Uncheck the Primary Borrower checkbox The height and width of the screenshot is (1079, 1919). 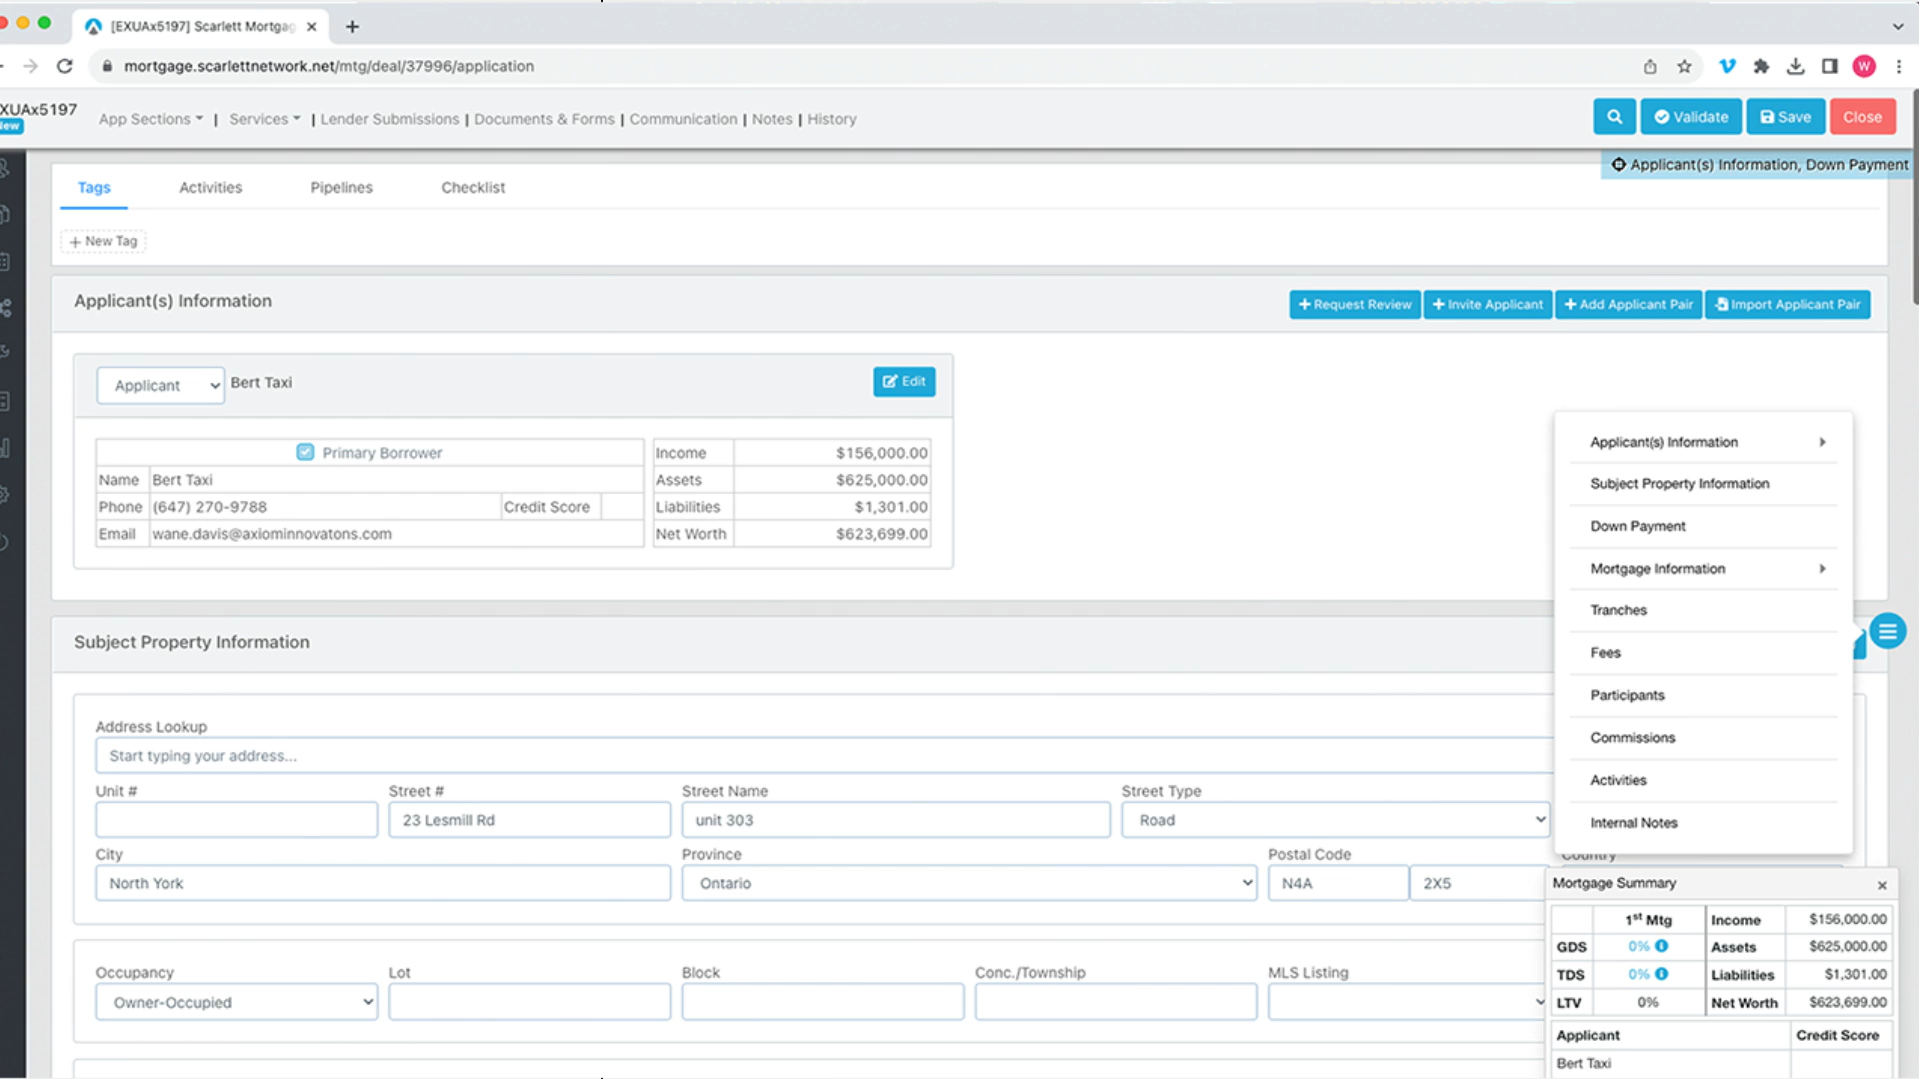point(305,452)
